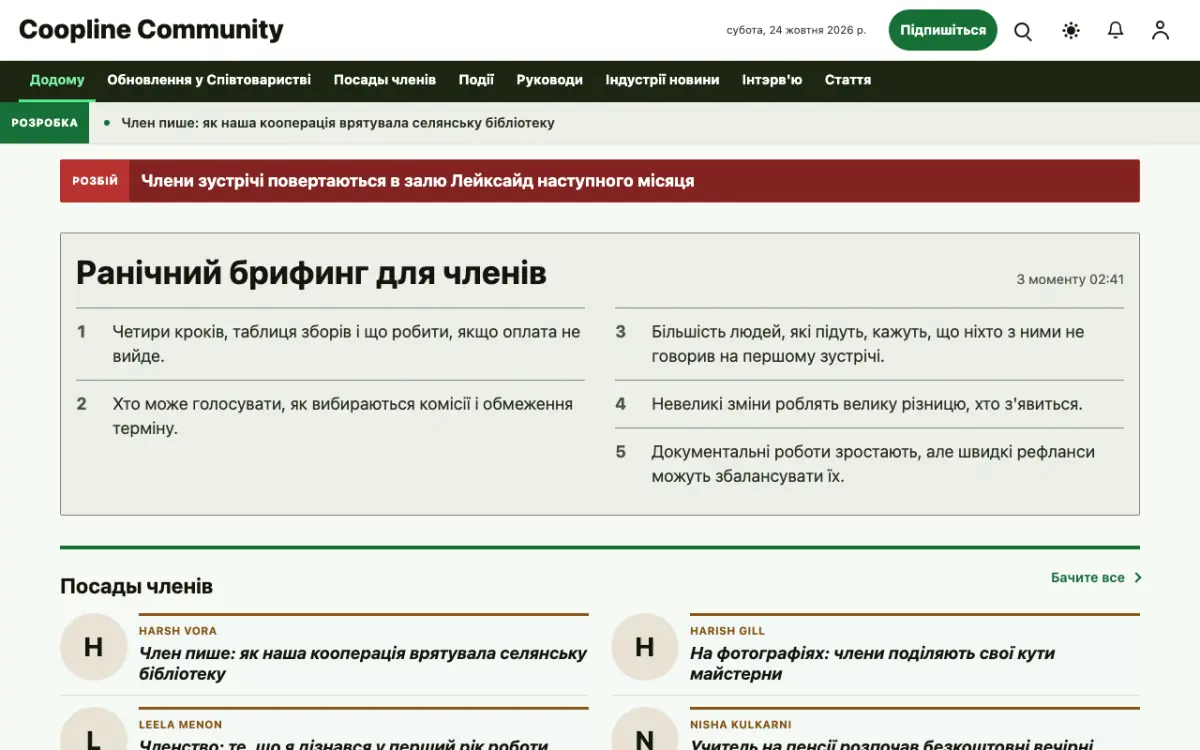Image resolution: width=1200 pixels, height=750 pixels.
Task: Open Harsh Vora avatar H
Action: (x=93, y=647)
